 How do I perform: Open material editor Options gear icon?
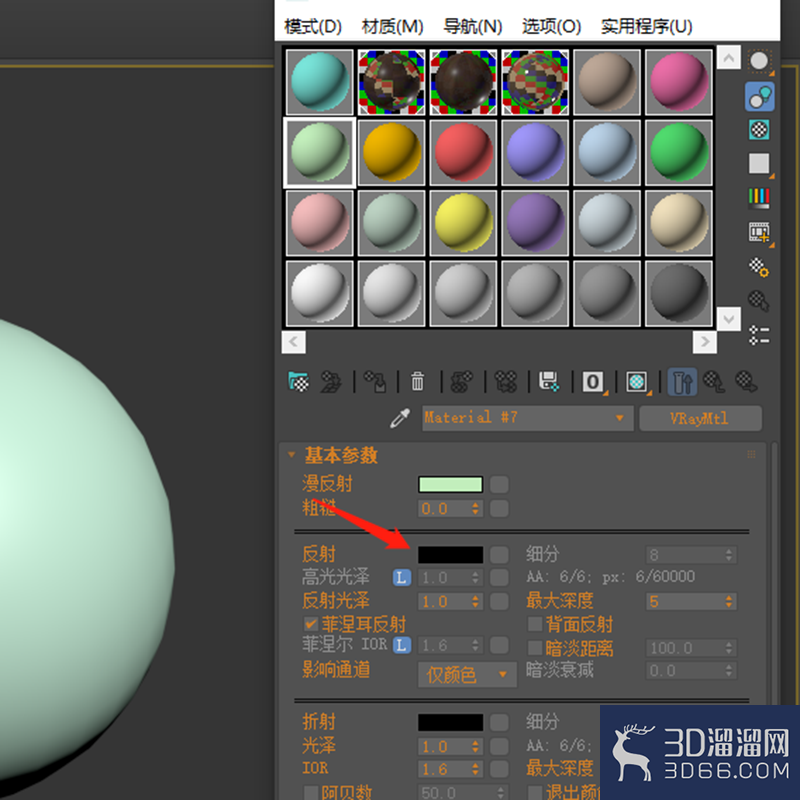click(x=759, y=267)
